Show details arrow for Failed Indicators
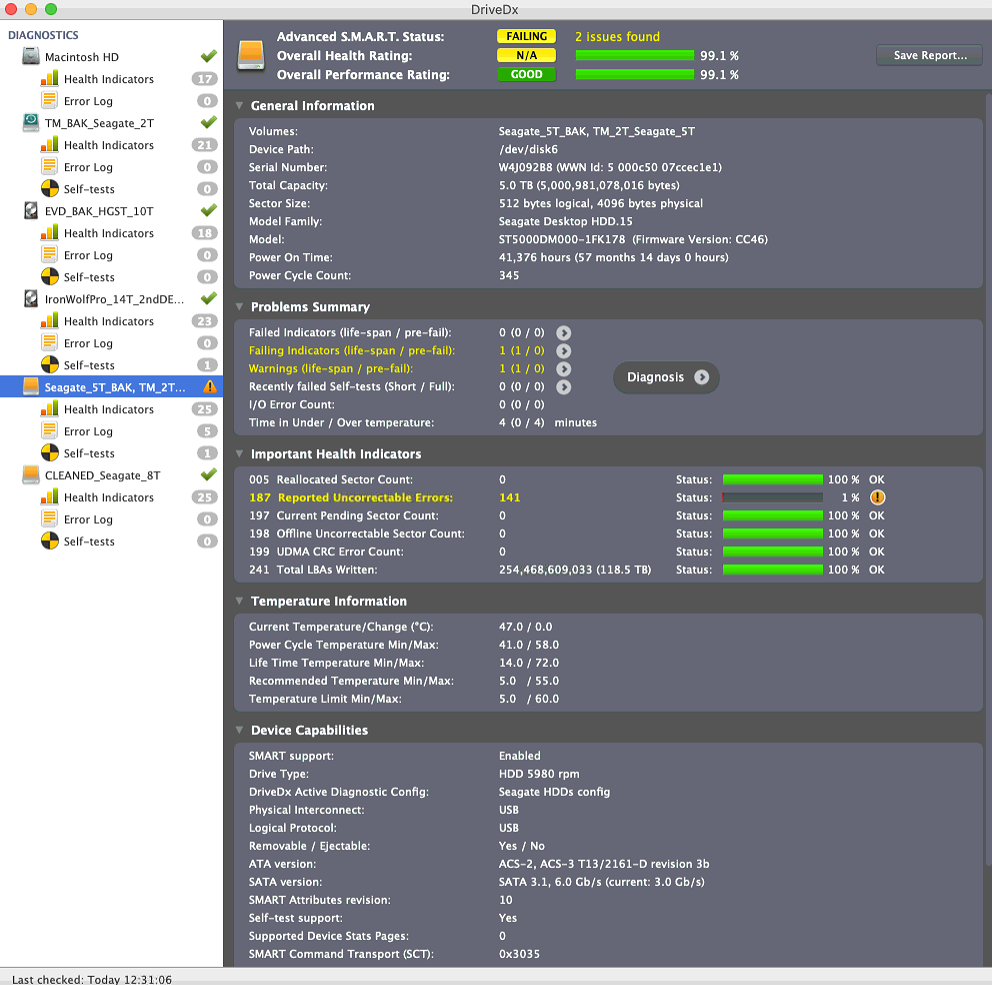Viewport: 992px width, 985px height. tap(564, 333)
